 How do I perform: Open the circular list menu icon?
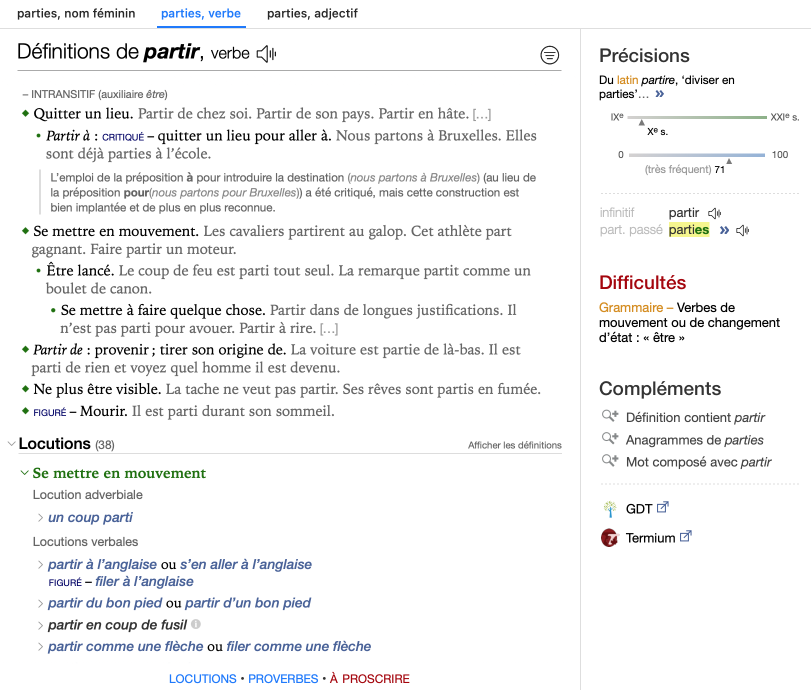(x=550, y=55)
